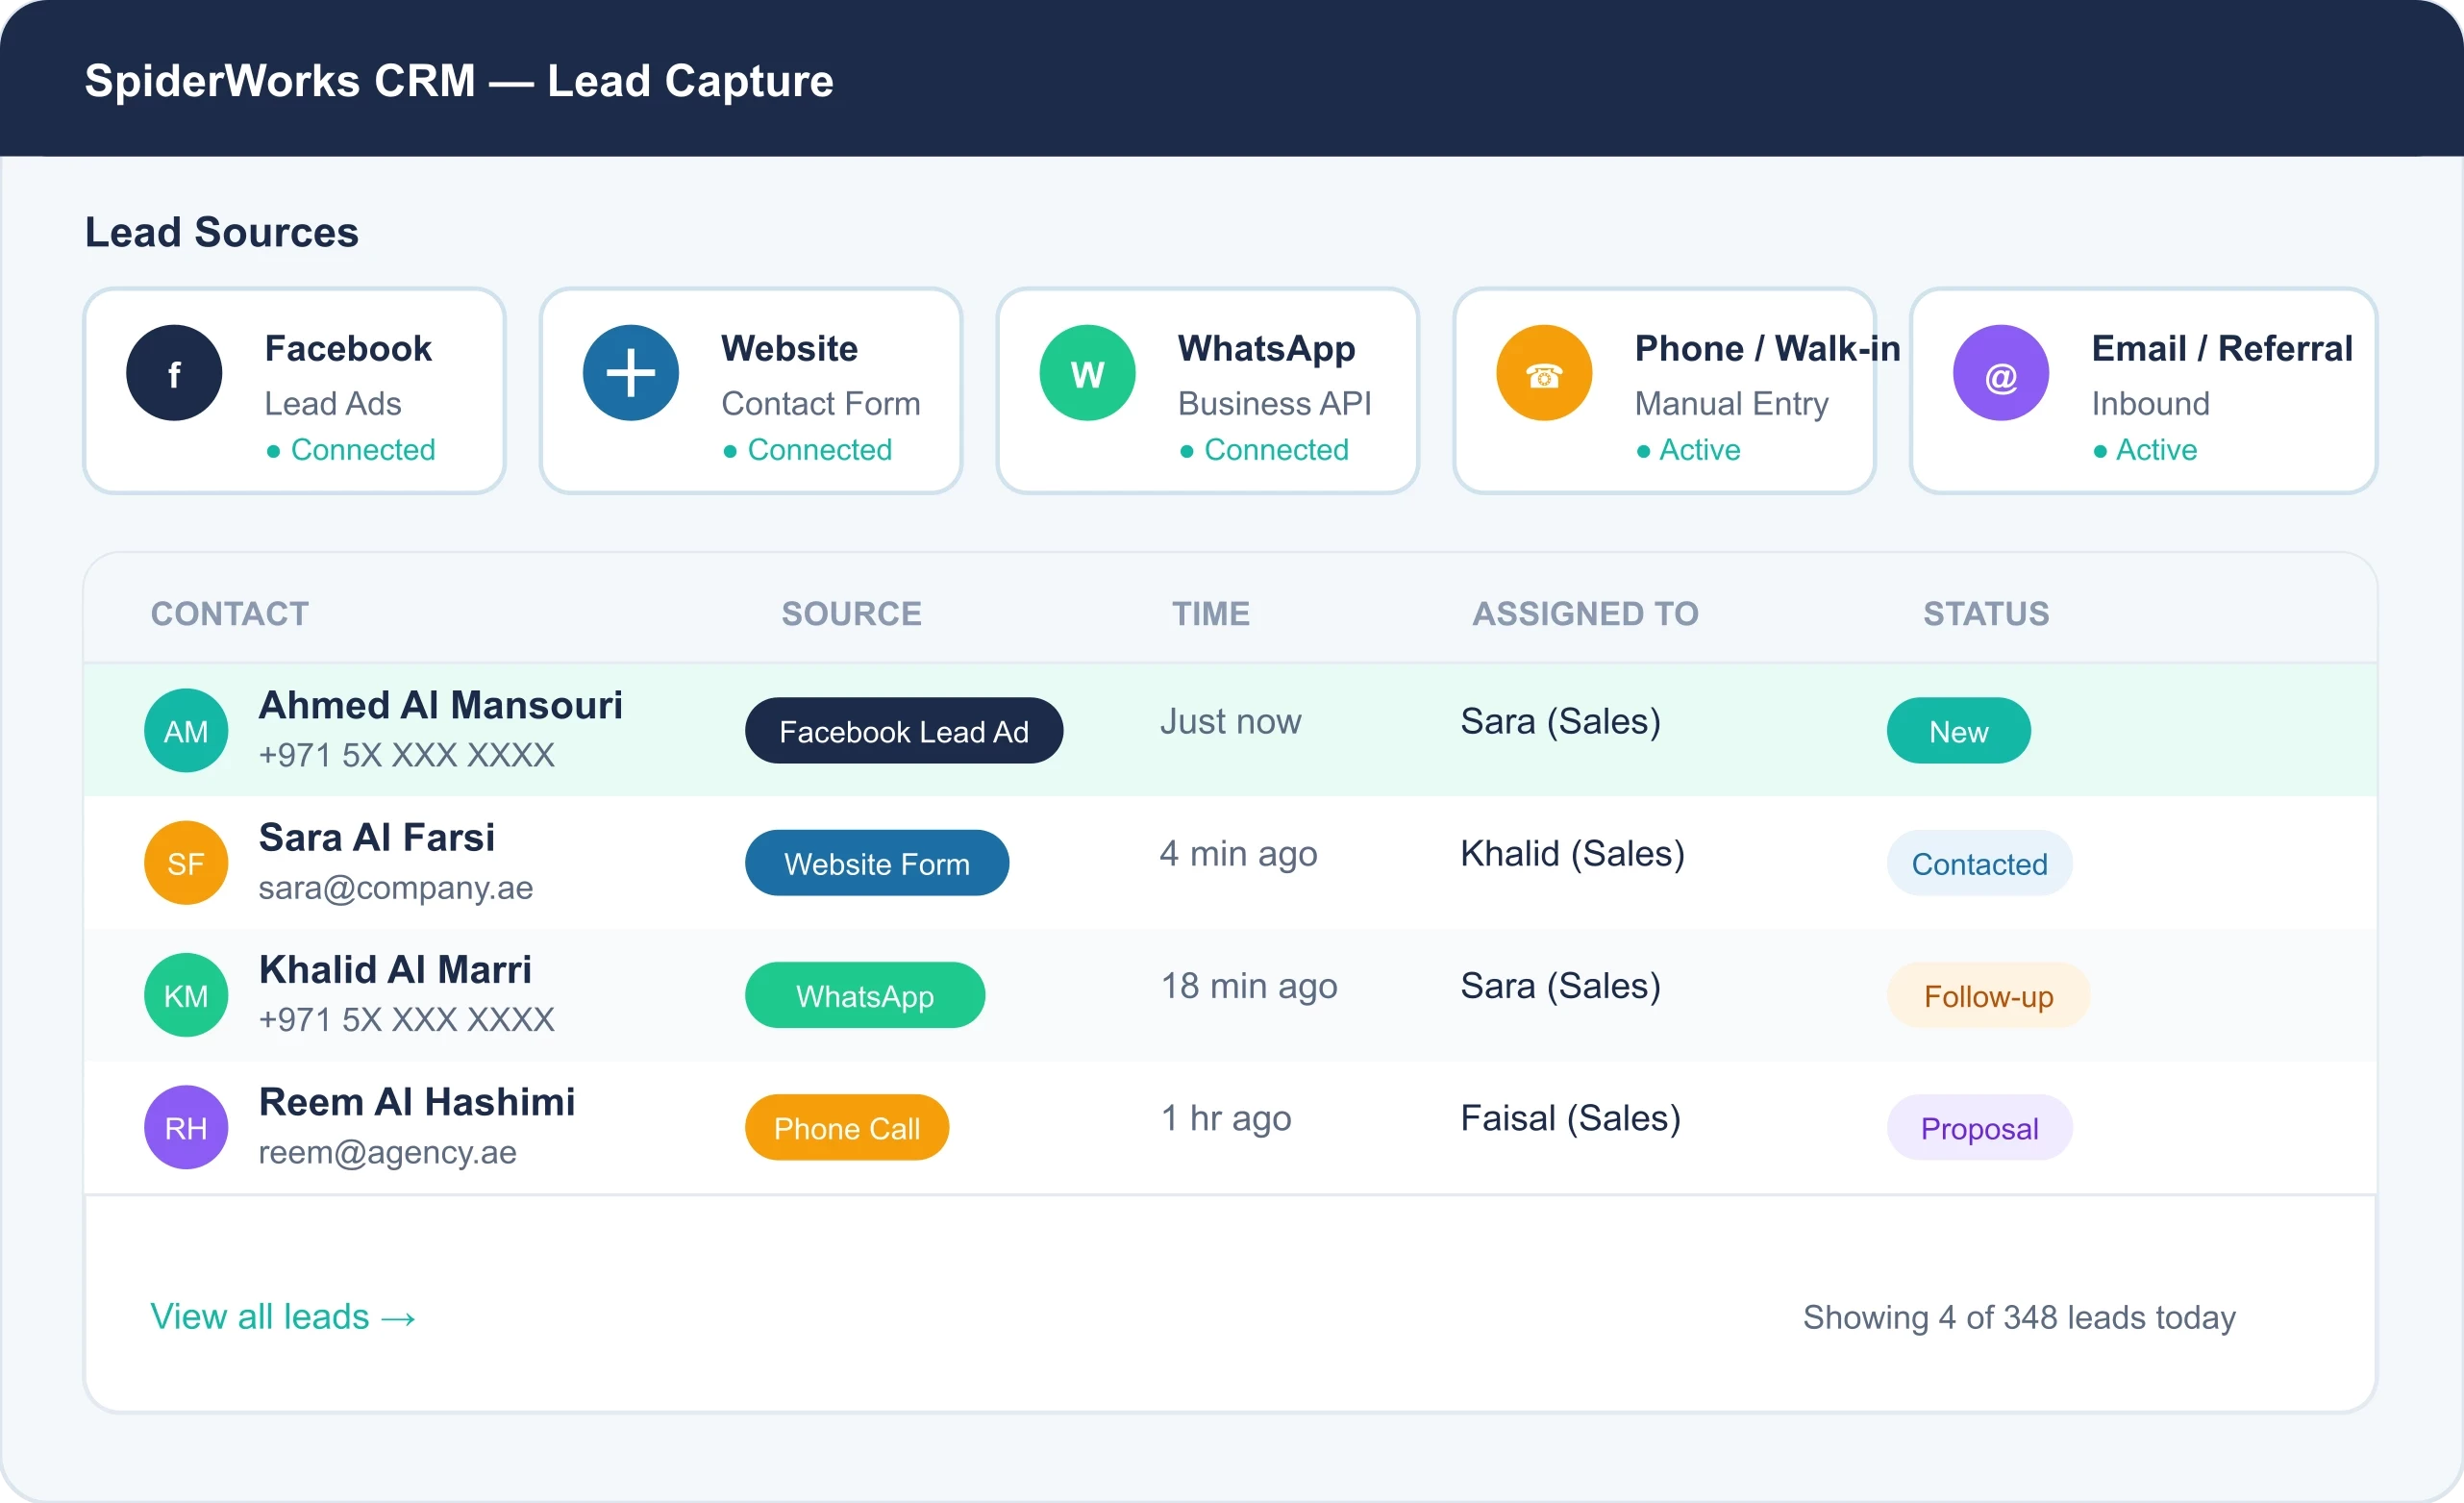This screenshot has width=2464, height=1503.
Task: Select the Facebook Lead Ad source badge
Action: [x=904, y=731]
